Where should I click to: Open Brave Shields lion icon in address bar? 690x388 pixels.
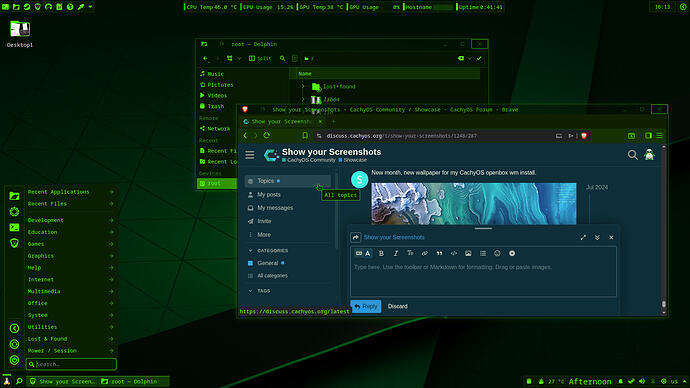click(x=584, y=136)
